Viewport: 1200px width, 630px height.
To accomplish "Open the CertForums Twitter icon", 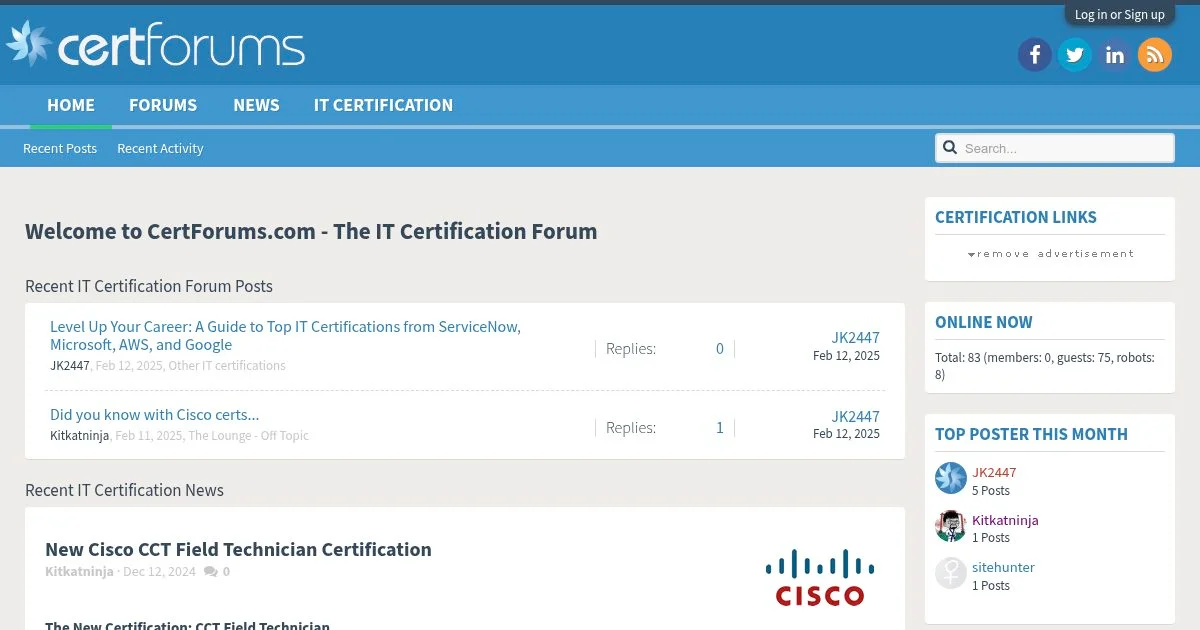I will click(1075, 54).
